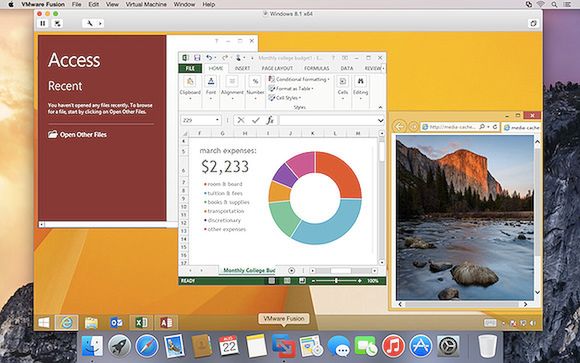Launch Safari from the macOS Dock
The image size is (580, 363).
pyautogui.click(x=146, y=346)
